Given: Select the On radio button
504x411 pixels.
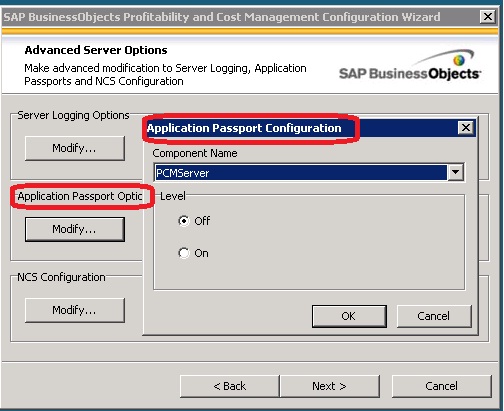Looking at the screenshot, I should pos(184,253).
